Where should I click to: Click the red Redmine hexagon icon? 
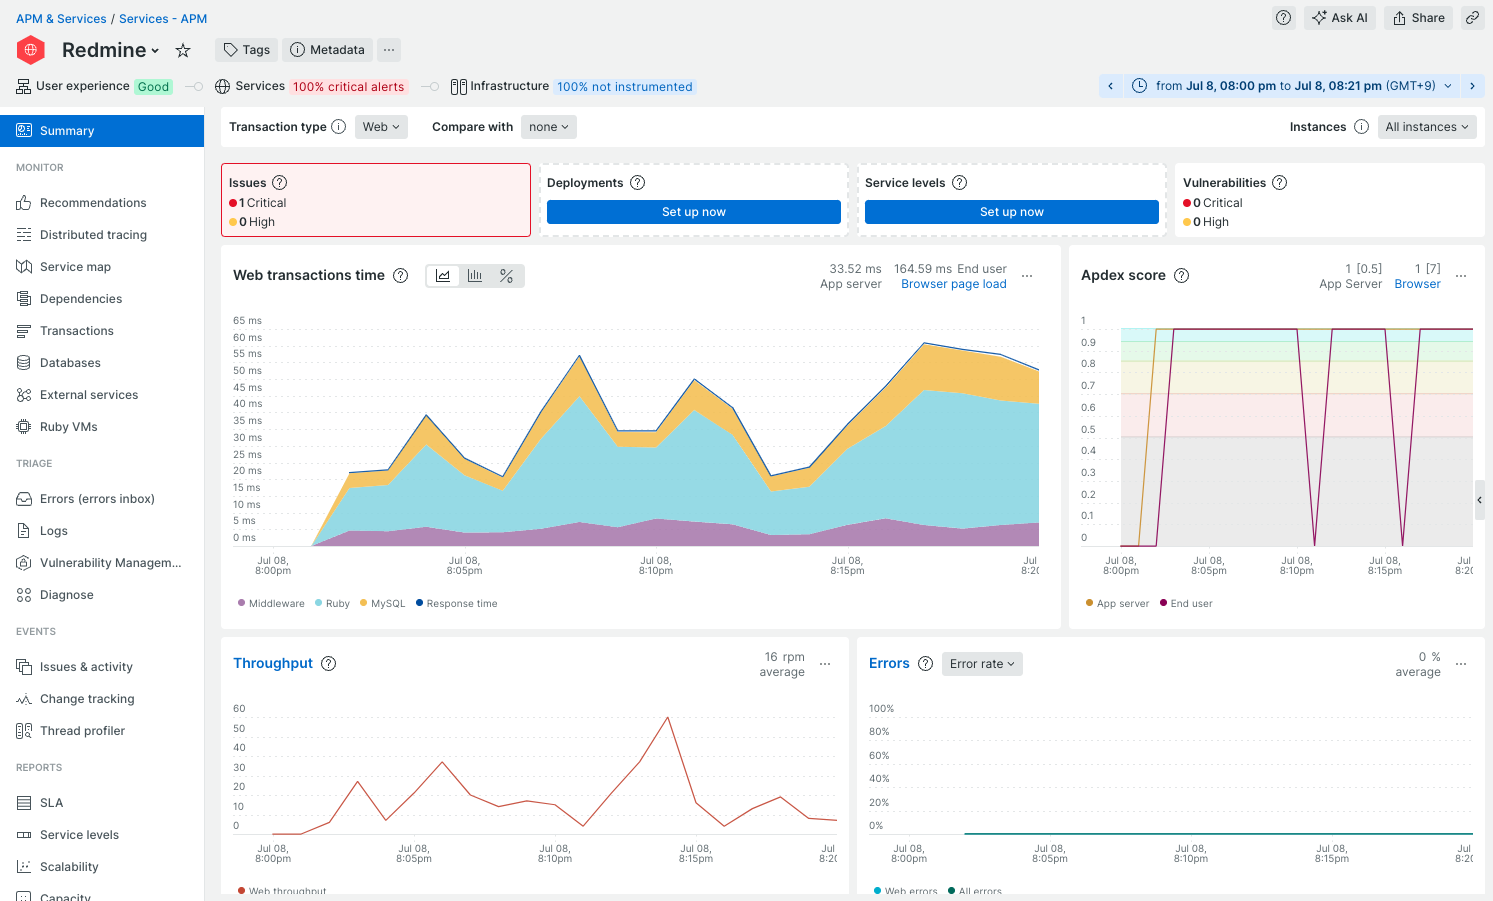[x=31, y=50]
